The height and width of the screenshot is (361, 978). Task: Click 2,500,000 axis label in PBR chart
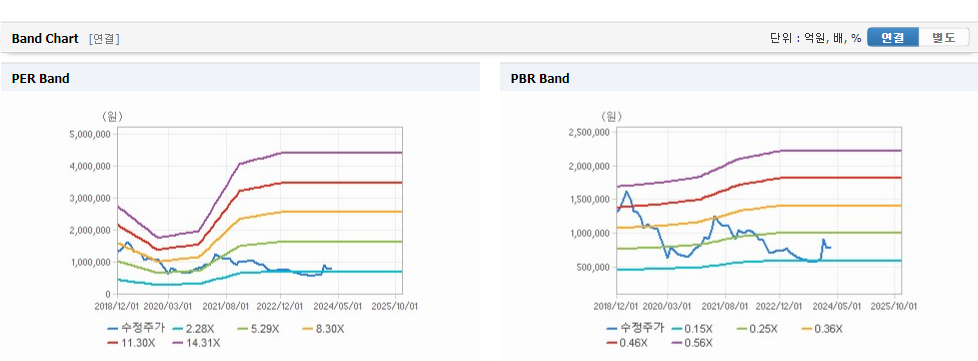(x=588, y=132)
